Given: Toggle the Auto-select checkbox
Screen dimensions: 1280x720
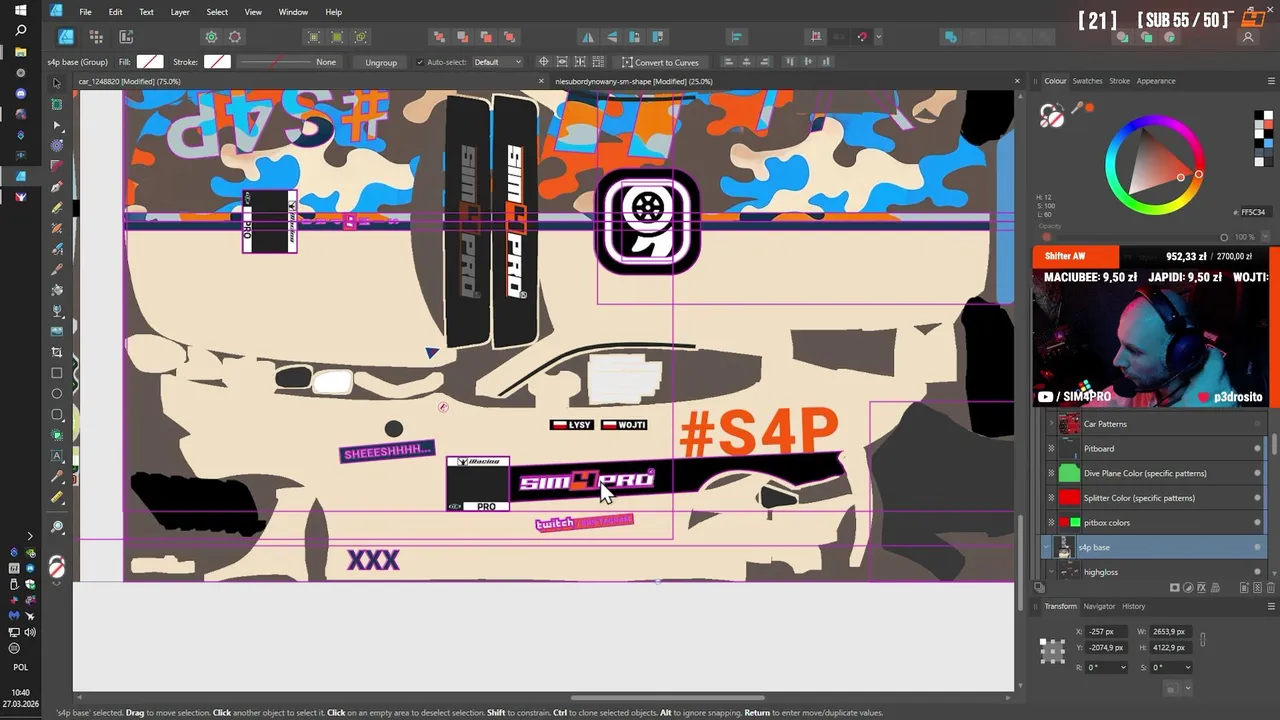Looking at the screenshot, I should click(x=420, y=62).
